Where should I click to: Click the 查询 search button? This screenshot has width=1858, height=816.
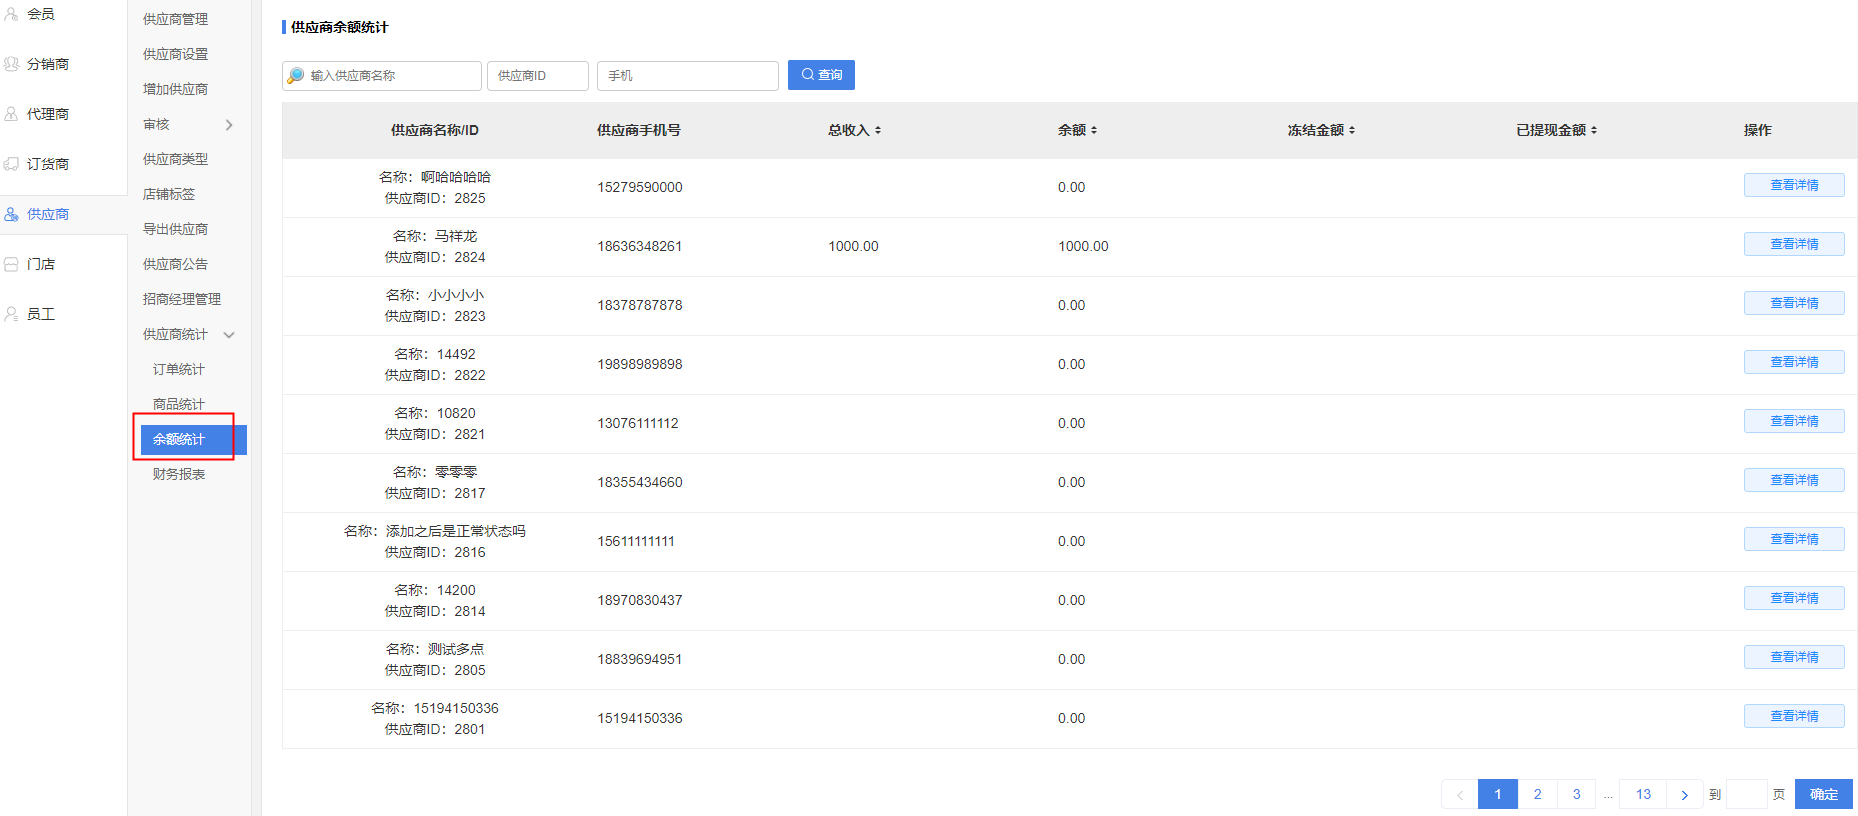[821, 75]
